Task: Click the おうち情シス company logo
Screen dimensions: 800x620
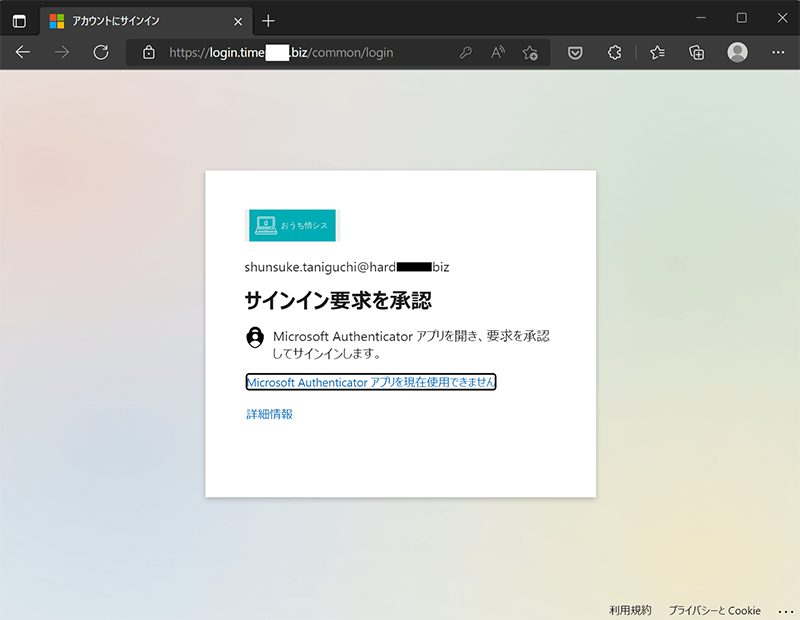Action: point(292,225)
